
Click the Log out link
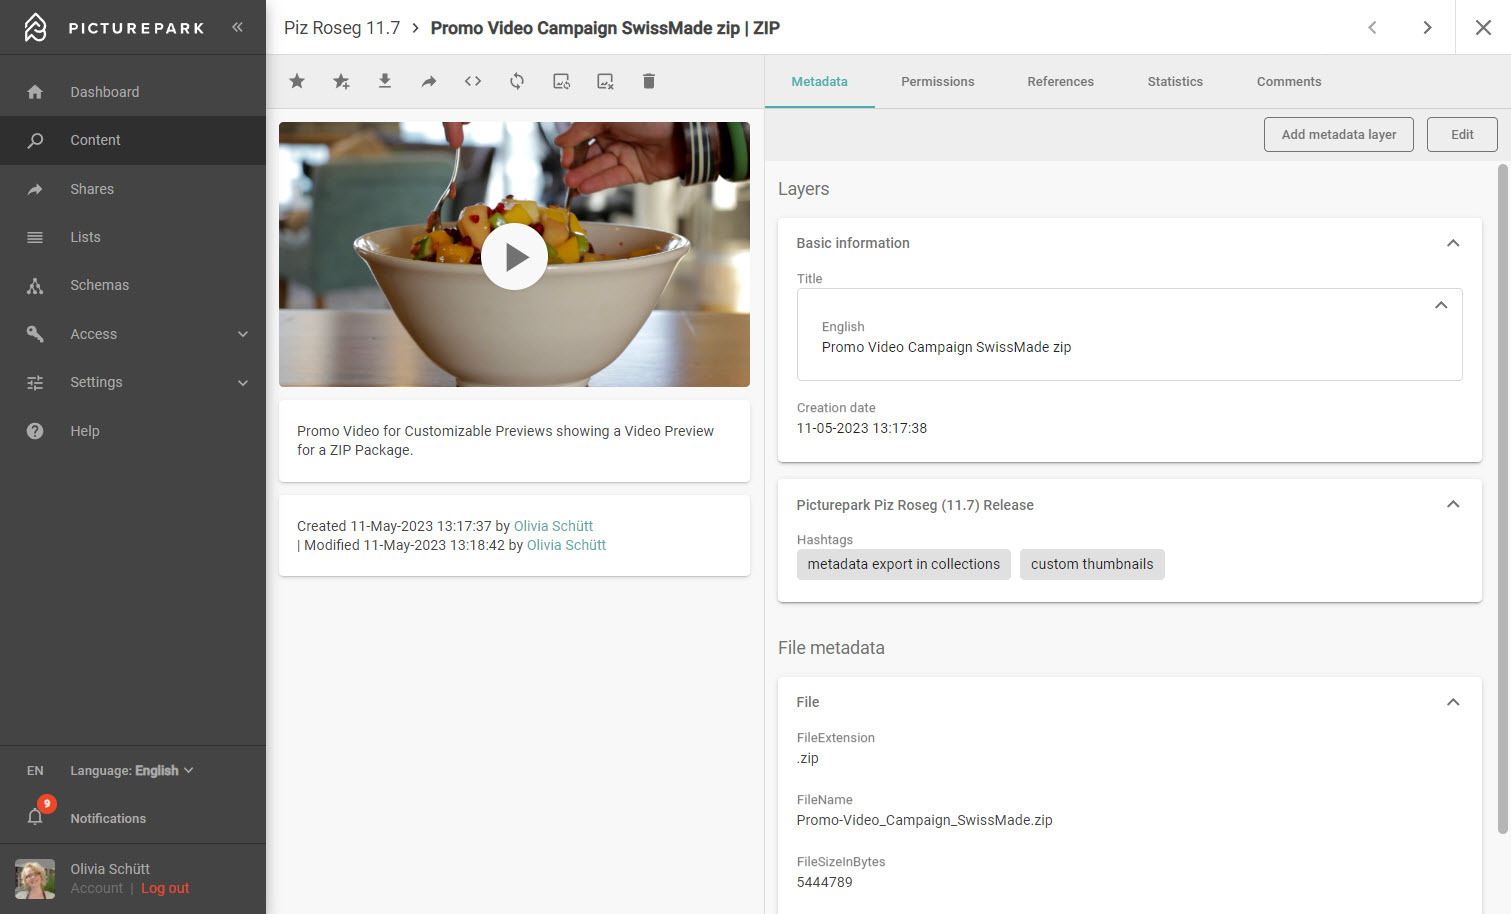165,888
